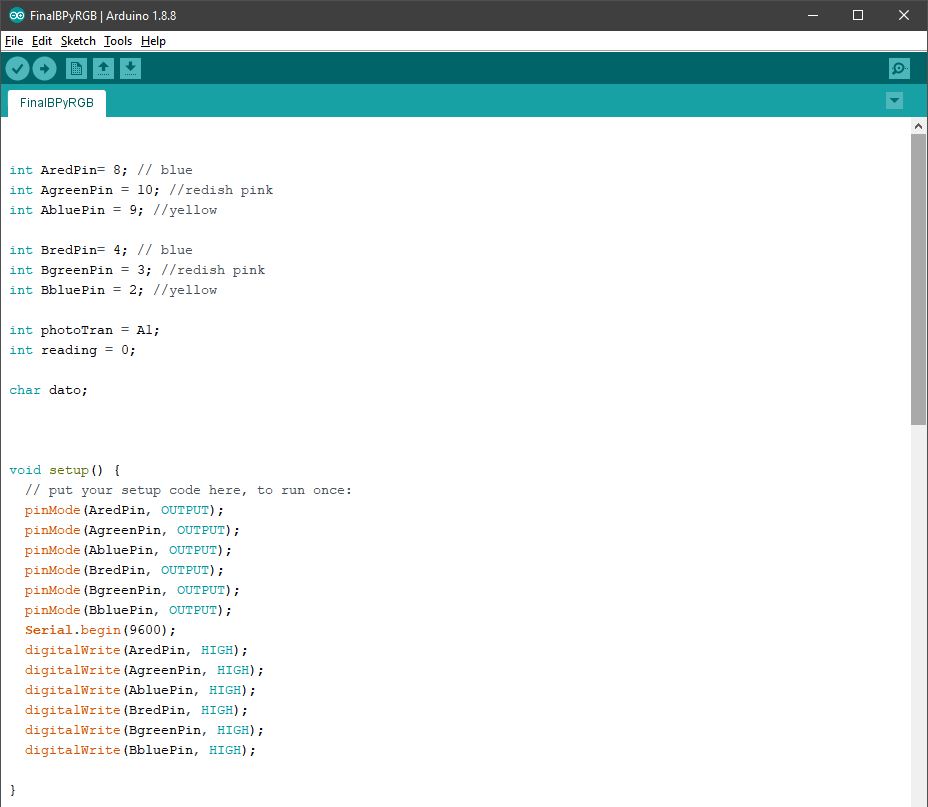Click the Verify checkmark button
The height and width of the screenshot is (807, 928).
point(18,69)
